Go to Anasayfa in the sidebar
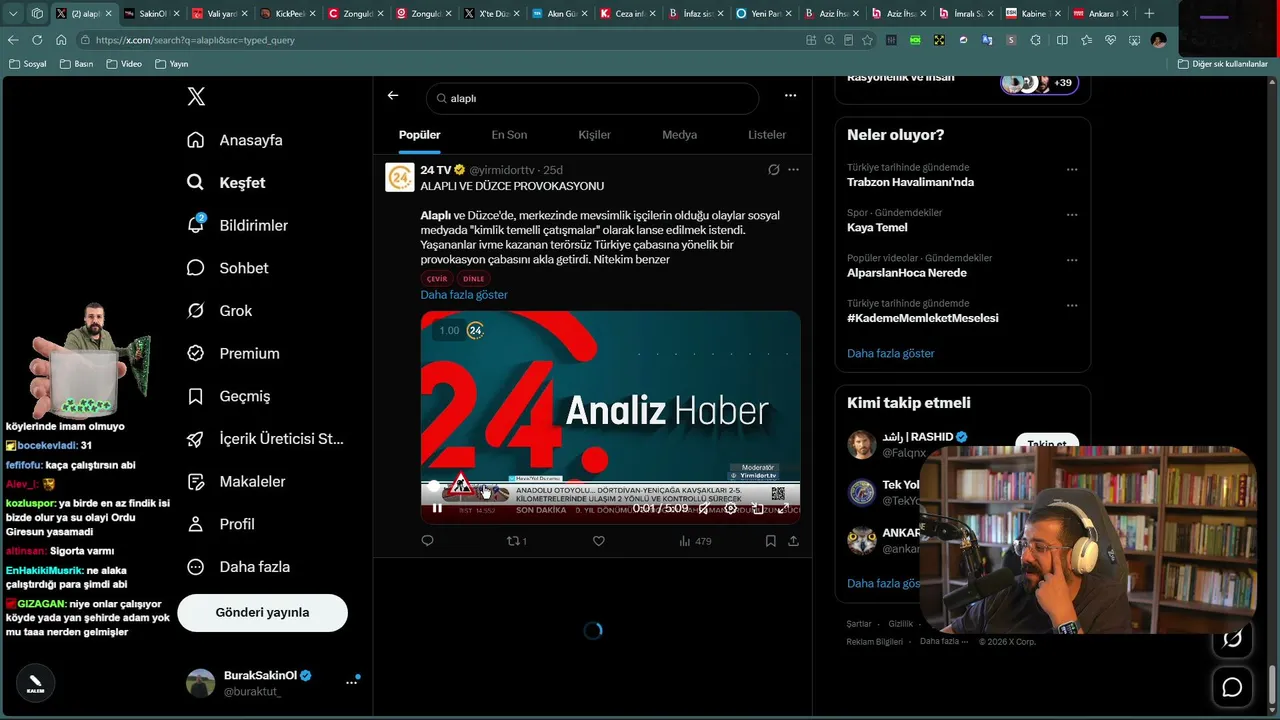The height and width of the screenshot is (720, 1280). [235, 140]
